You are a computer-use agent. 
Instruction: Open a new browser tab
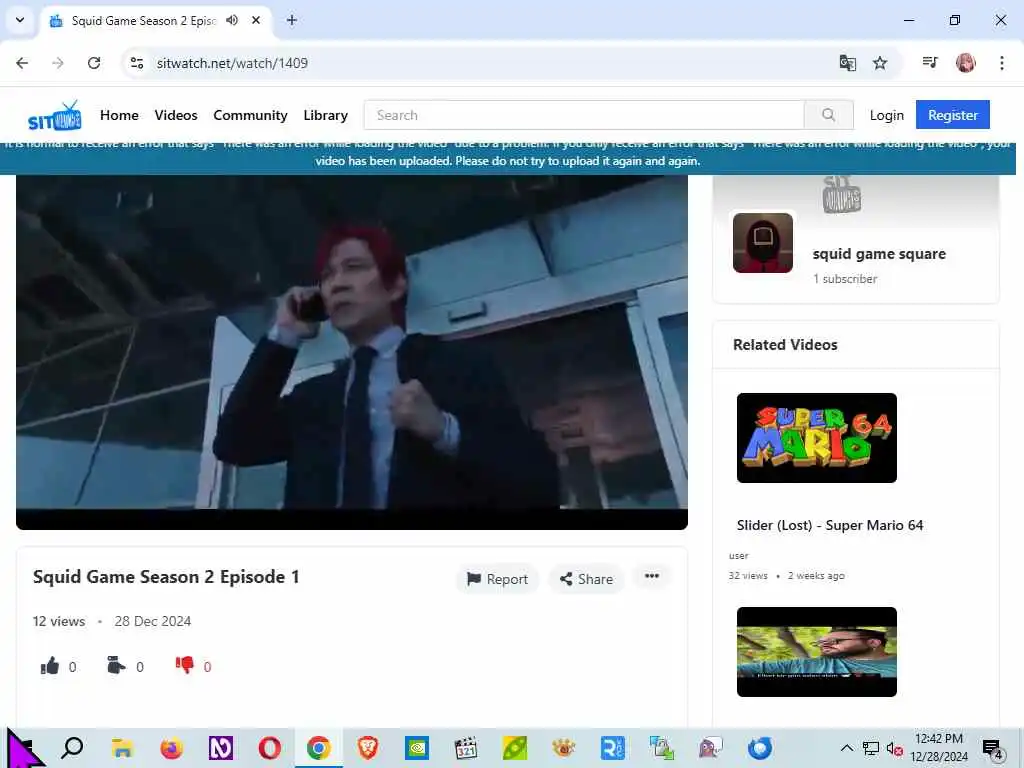(292, 20)
